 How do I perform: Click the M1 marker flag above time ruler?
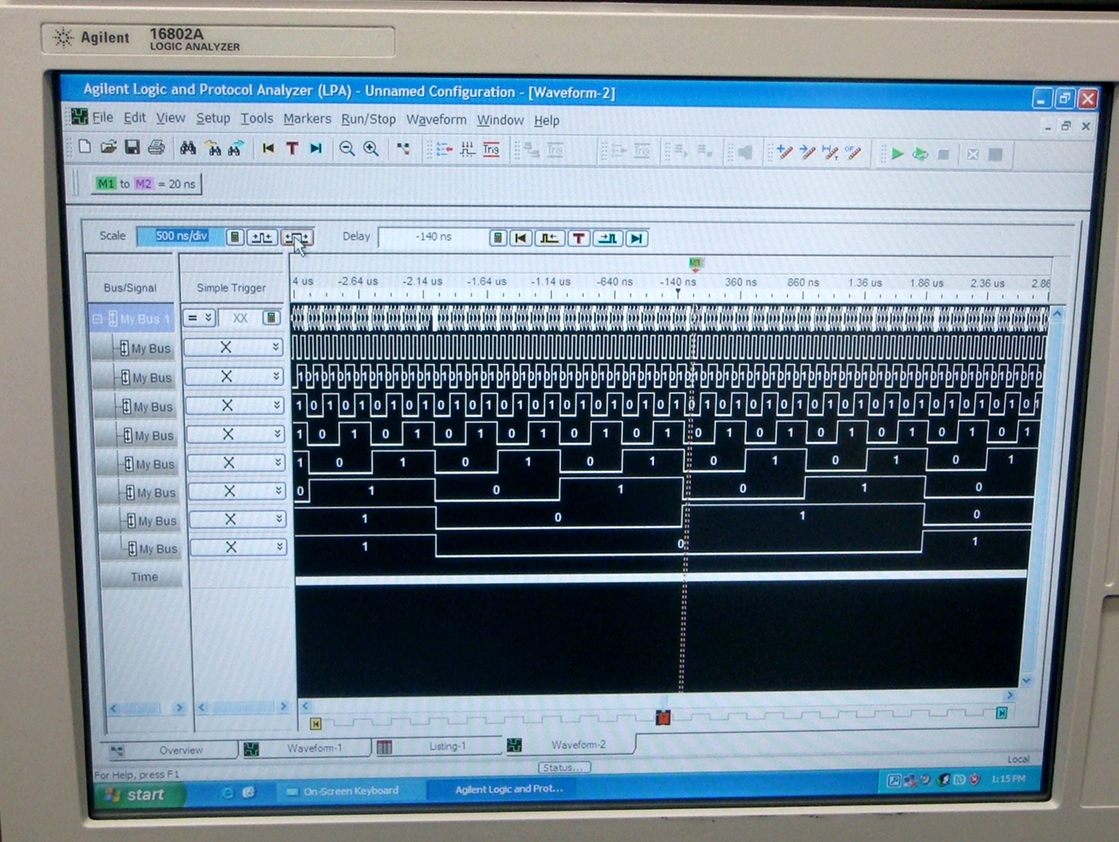coord(696,264)
